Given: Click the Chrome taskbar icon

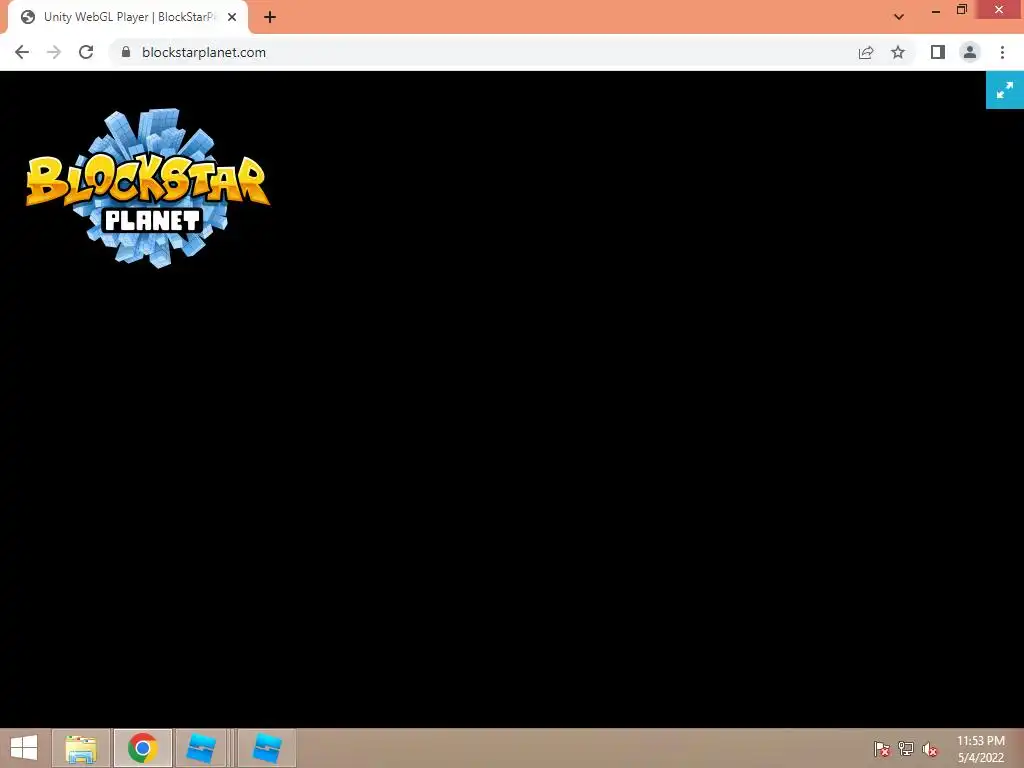Looking at the screenshot, I should 143,748.
